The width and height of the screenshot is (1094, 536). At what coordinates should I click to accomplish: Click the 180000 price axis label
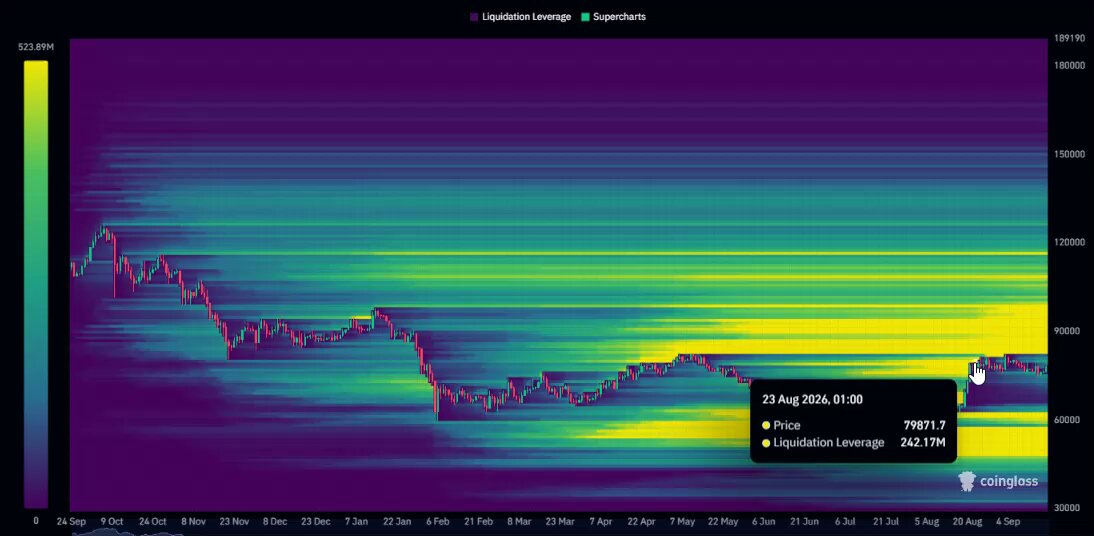[x=1068, y=65]
